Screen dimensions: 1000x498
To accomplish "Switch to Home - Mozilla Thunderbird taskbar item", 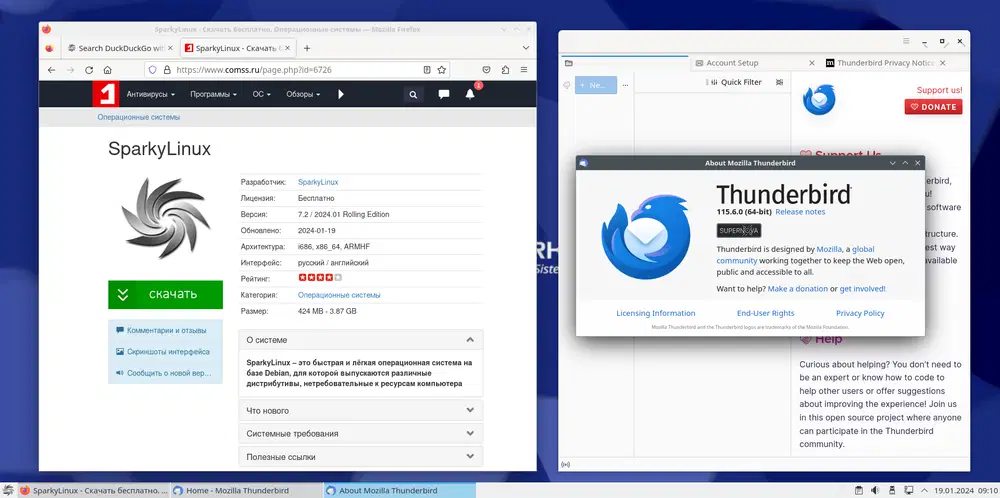I will click(246, 490).
